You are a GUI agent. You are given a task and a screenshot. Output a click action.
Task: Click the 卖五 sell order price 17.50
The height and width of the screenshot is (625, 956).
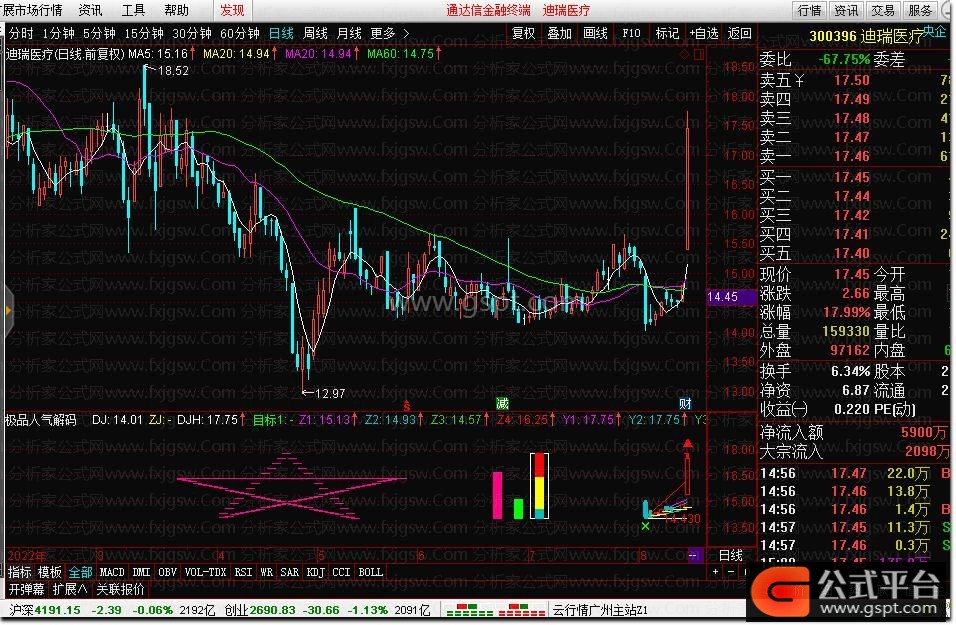pyautogui.click(x=852, y=80)
